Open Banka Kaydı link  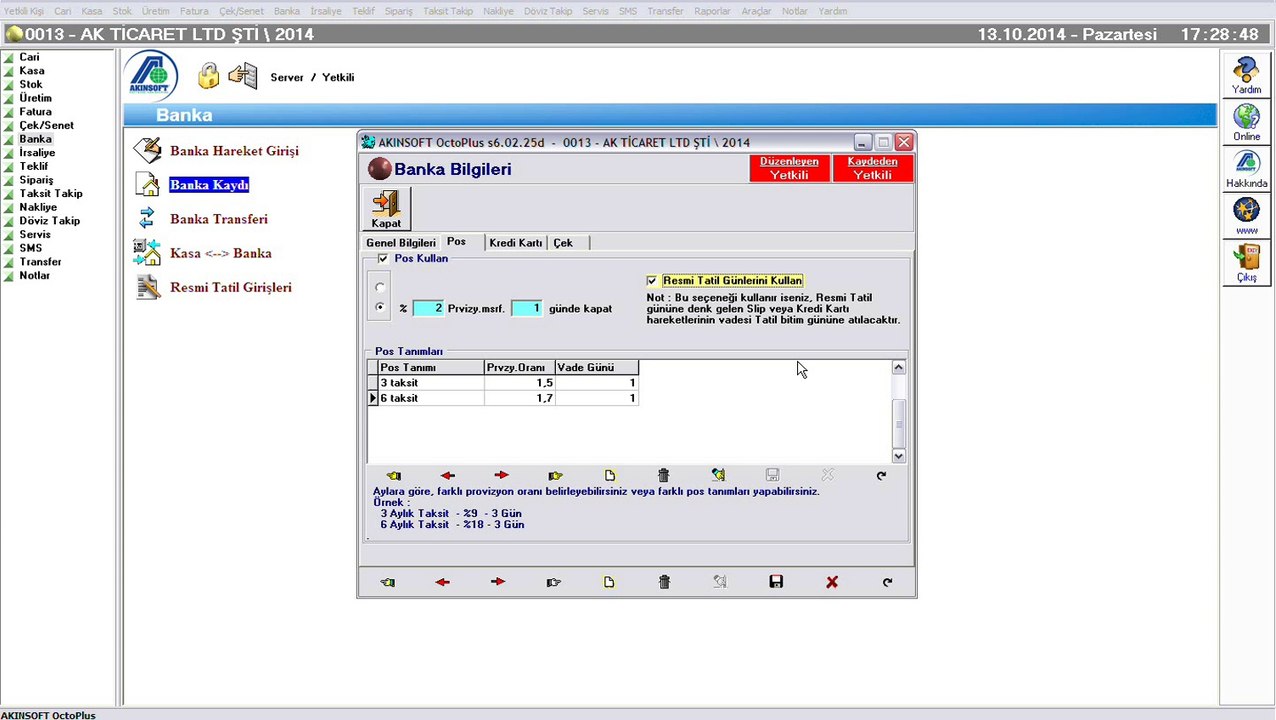click(209, 185)
